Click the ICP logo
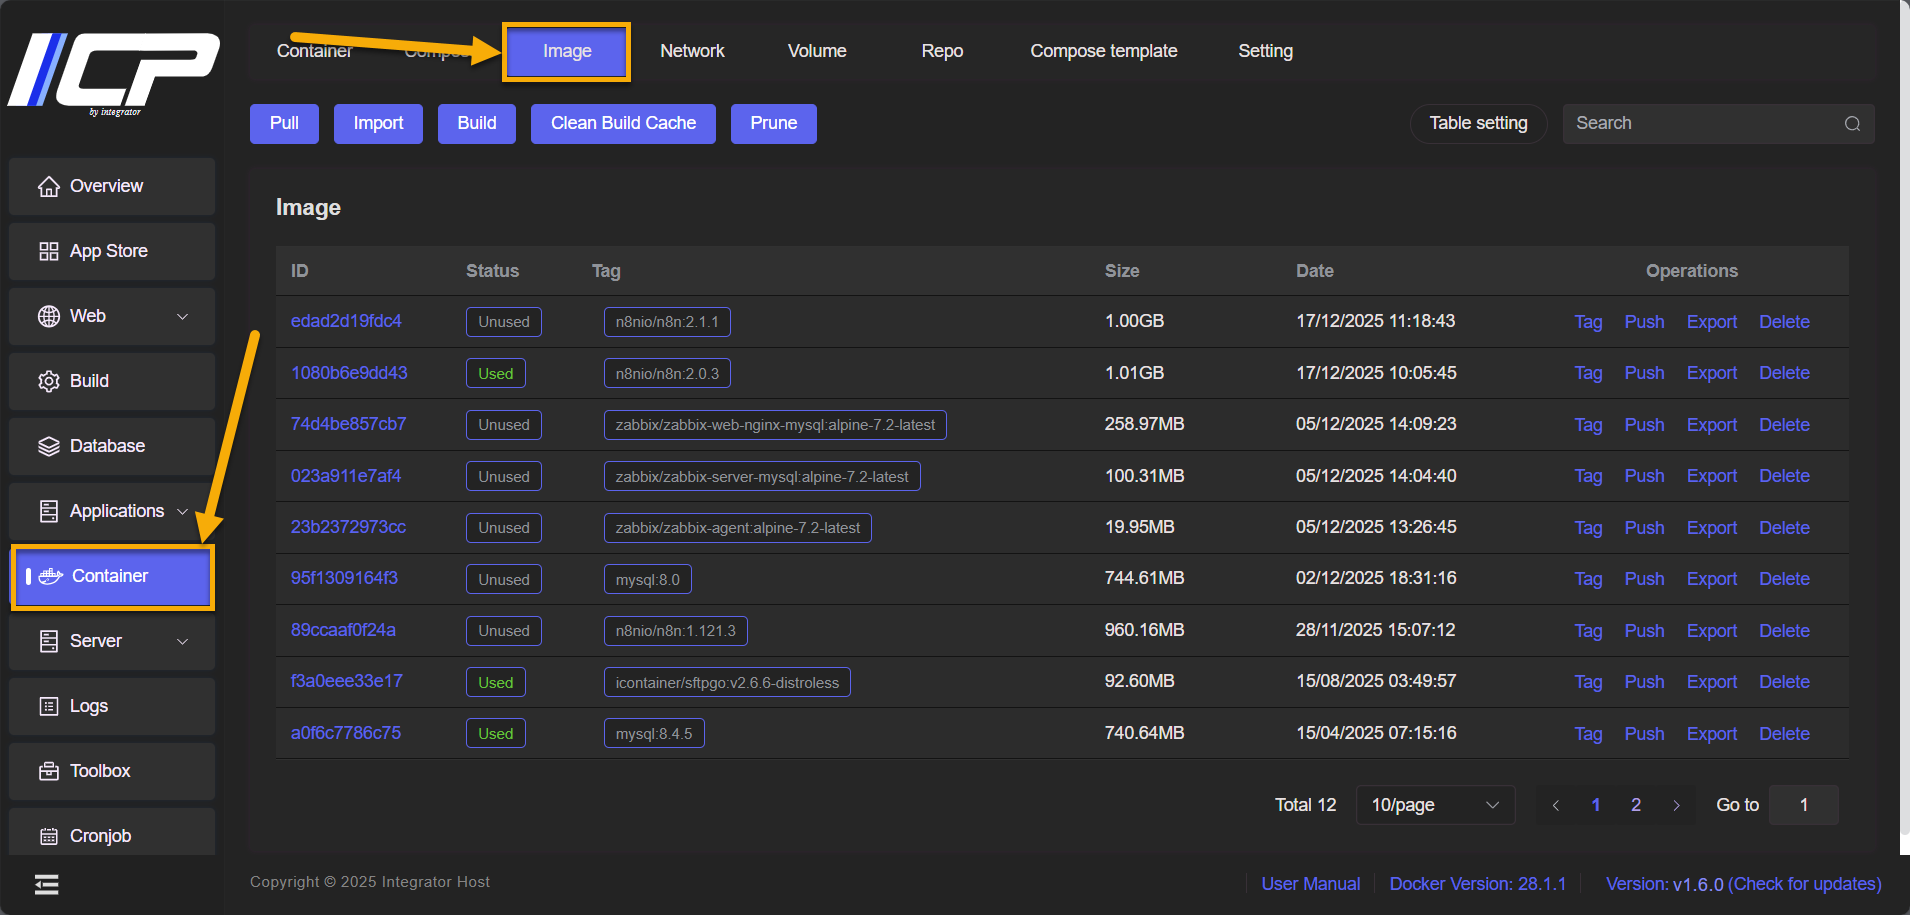The width and height of the screenshot is (1910, 915). click(113, 73)
